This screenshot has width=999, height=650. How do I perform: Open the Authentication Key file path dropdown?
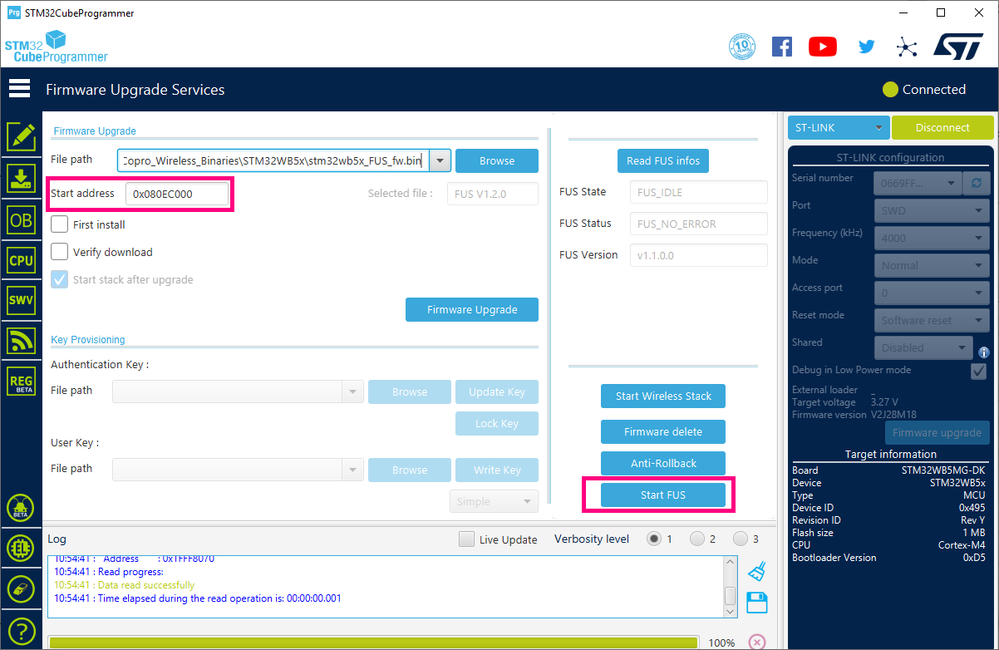pos(352,392)
